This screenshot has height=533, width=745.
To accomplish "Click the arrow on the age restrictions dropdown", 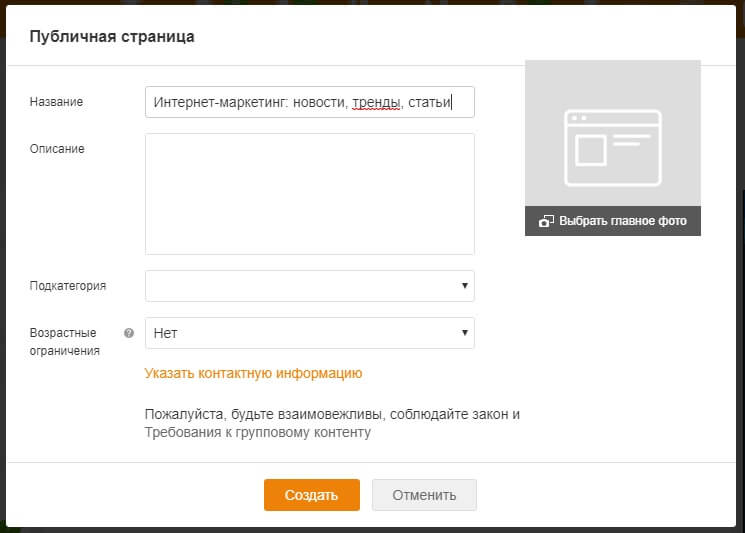I will 465,333.
